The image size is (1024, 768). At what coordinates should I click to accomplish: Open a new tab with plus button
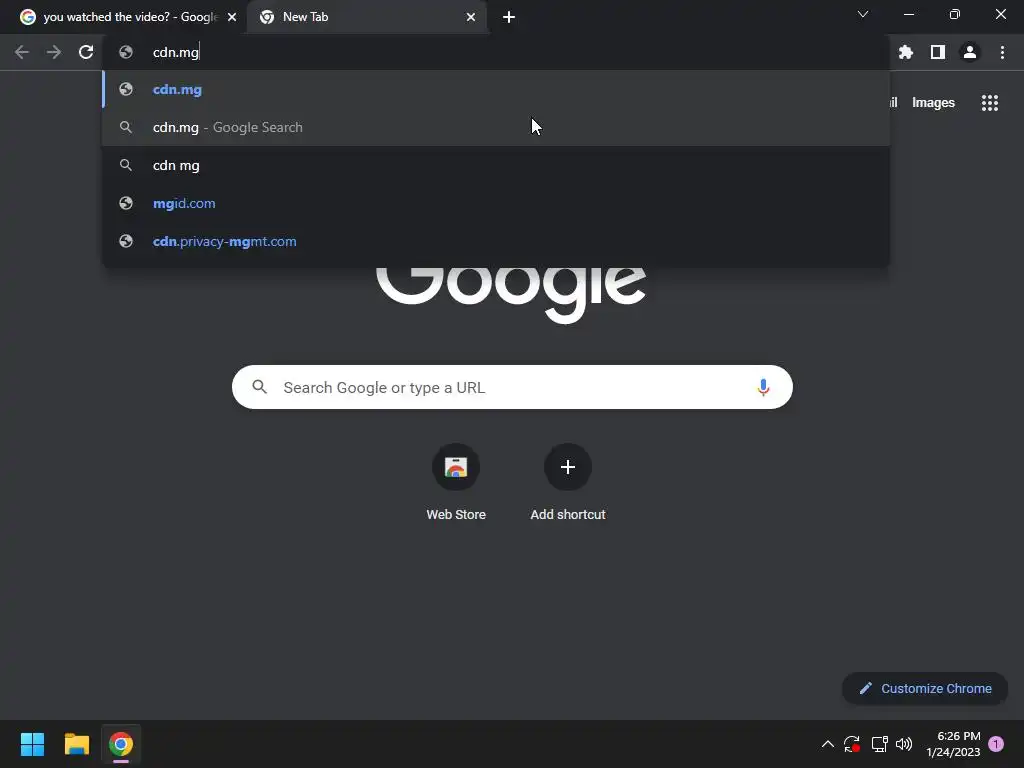[509, 17]
